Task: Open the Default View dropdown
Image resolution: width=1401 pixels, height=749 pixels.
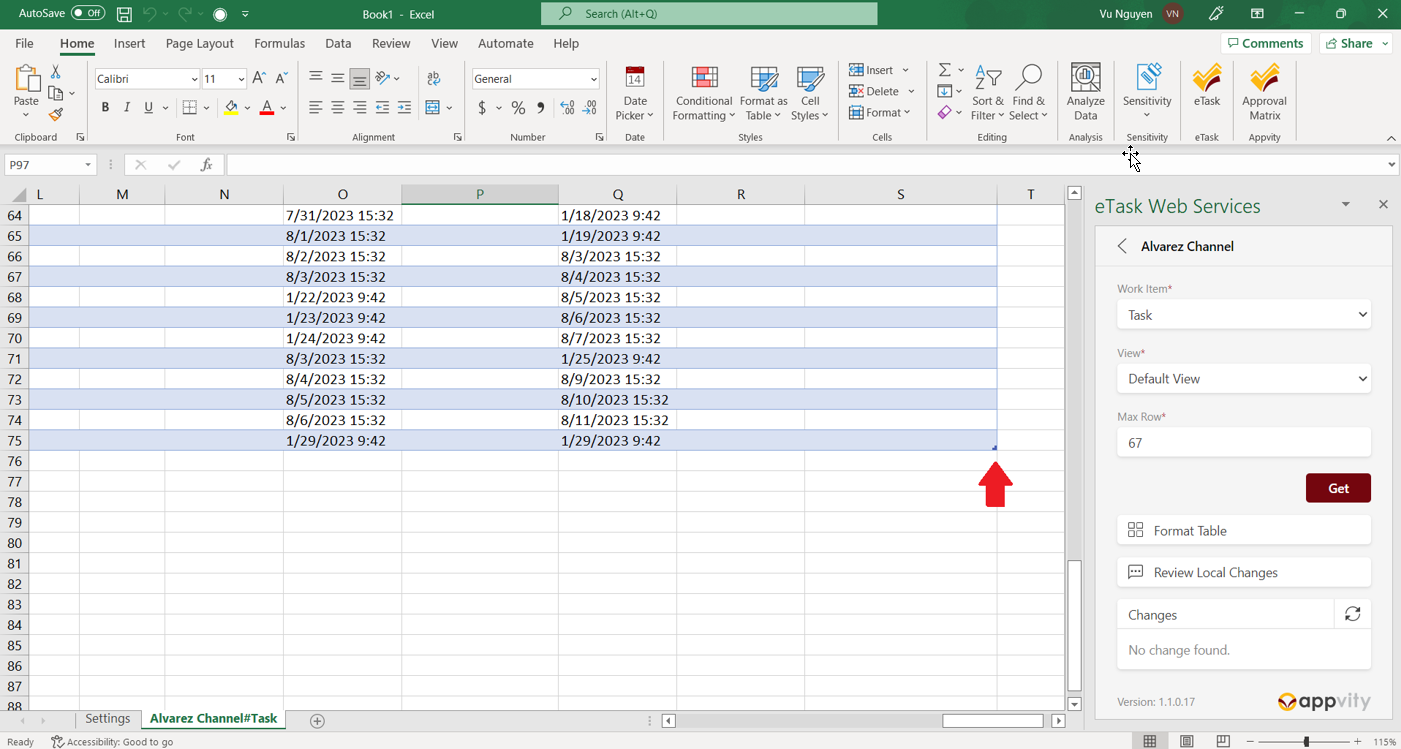Action: click(1243, 379)
